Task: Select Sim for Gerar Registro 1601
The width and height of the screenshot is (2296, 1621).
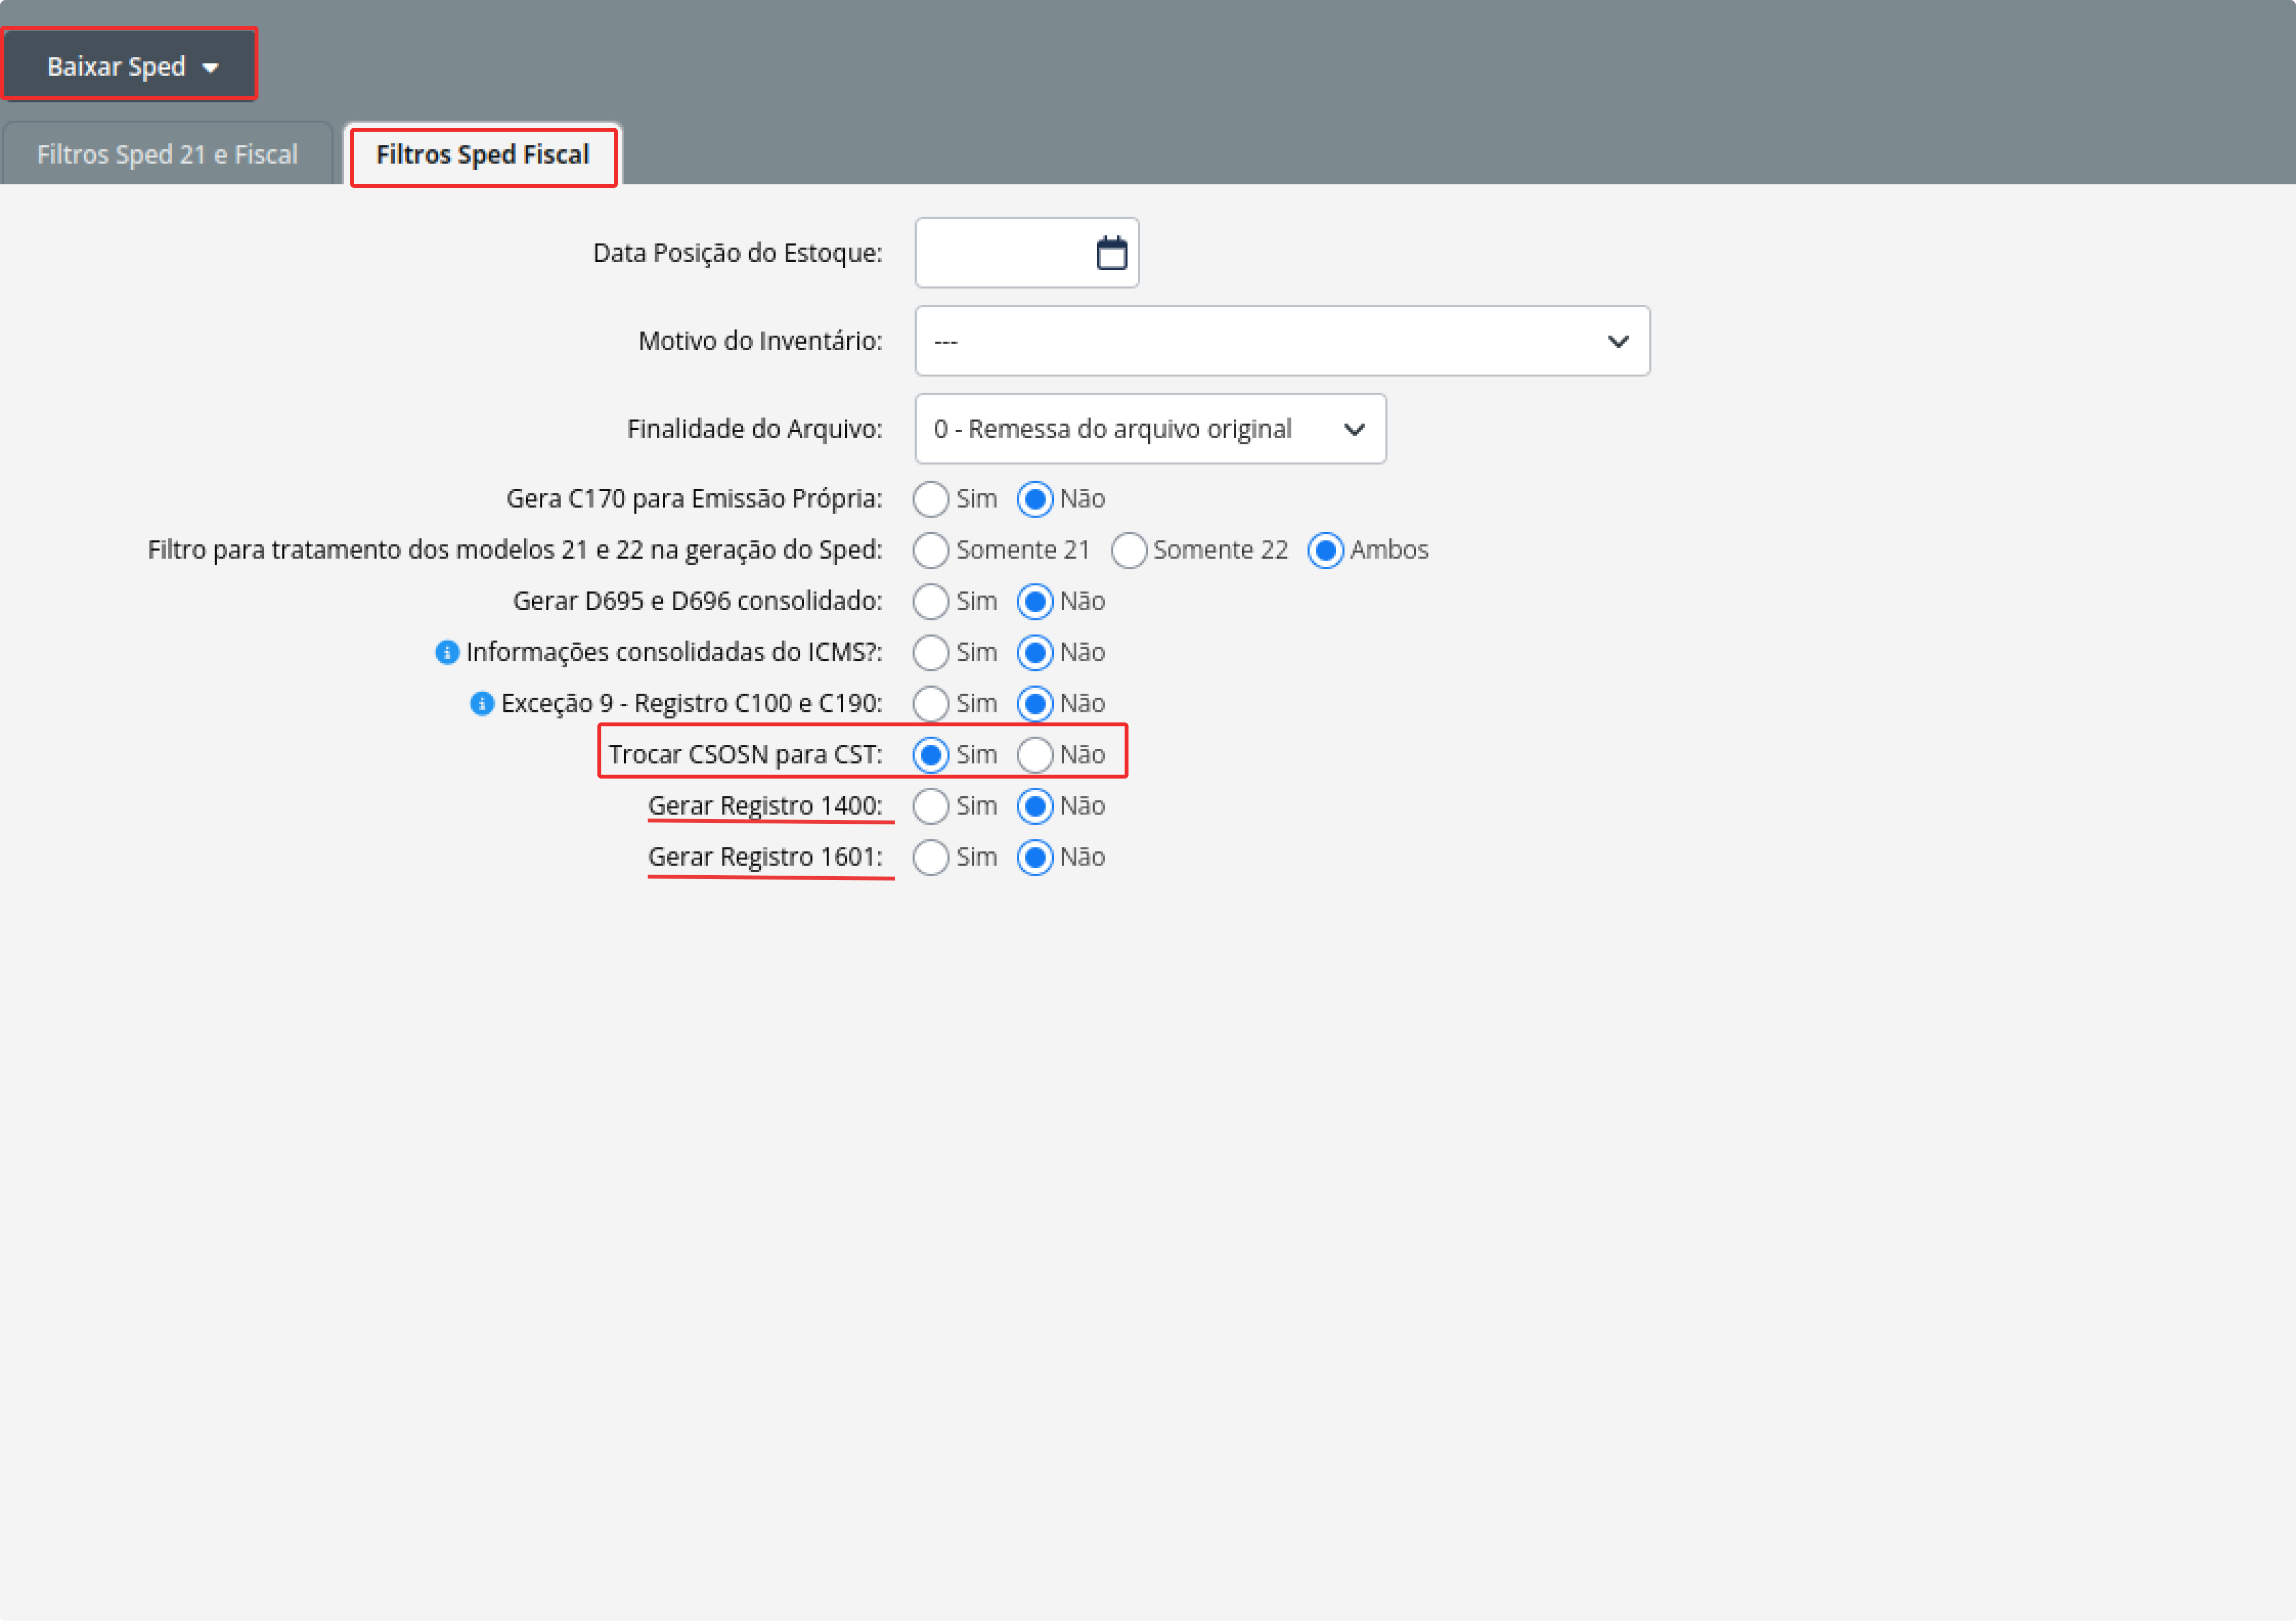Action: pyautogui.click(x=931, y=857)
